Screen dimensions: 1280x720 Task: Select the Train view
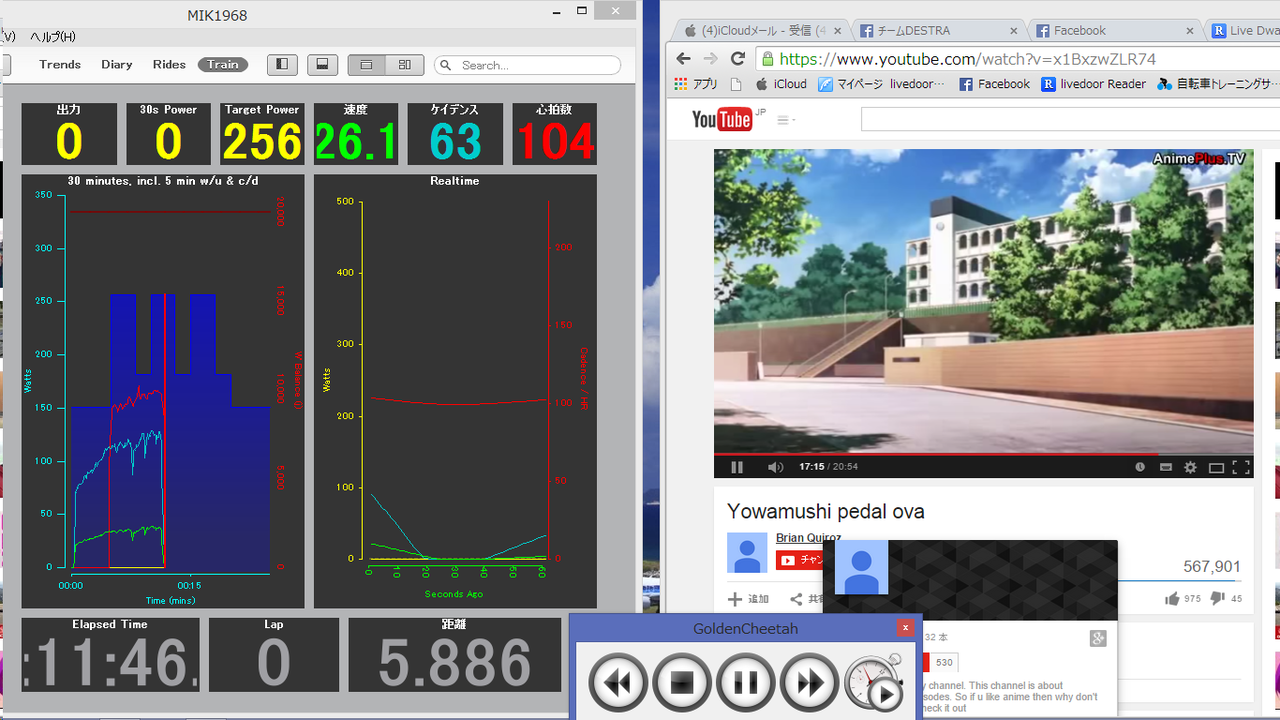[223, 65]
